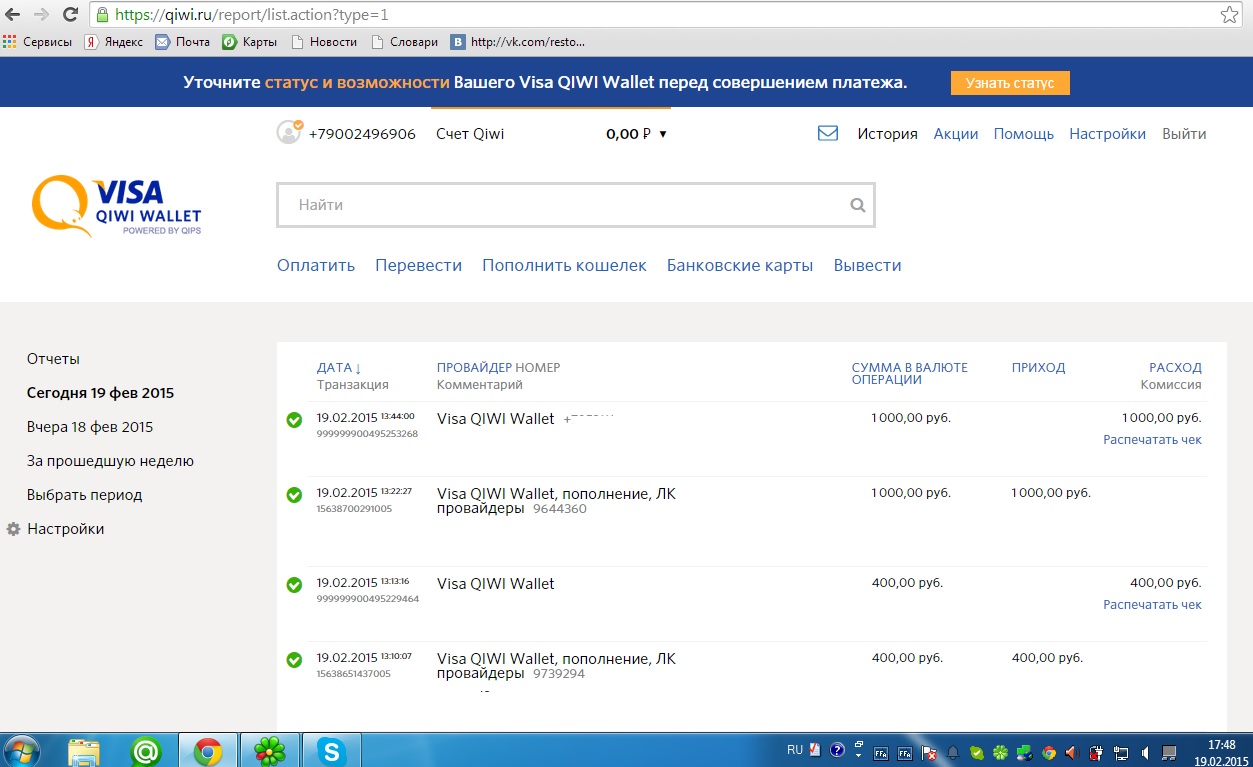This screenshot has width=1253, height=767.
Task: Click the tray bell notification icon
Action: click(953, 753)
